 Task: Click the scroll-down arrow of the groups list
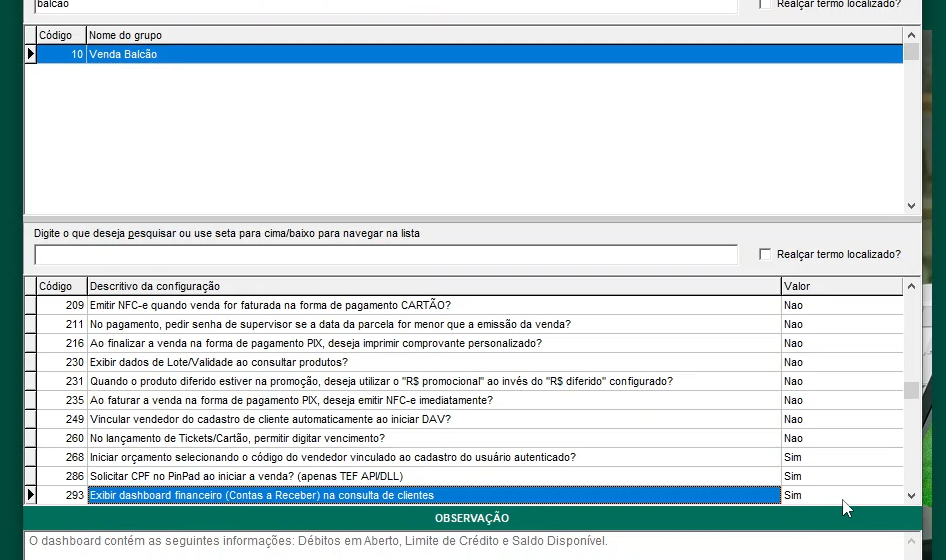(x=910, y=205)
